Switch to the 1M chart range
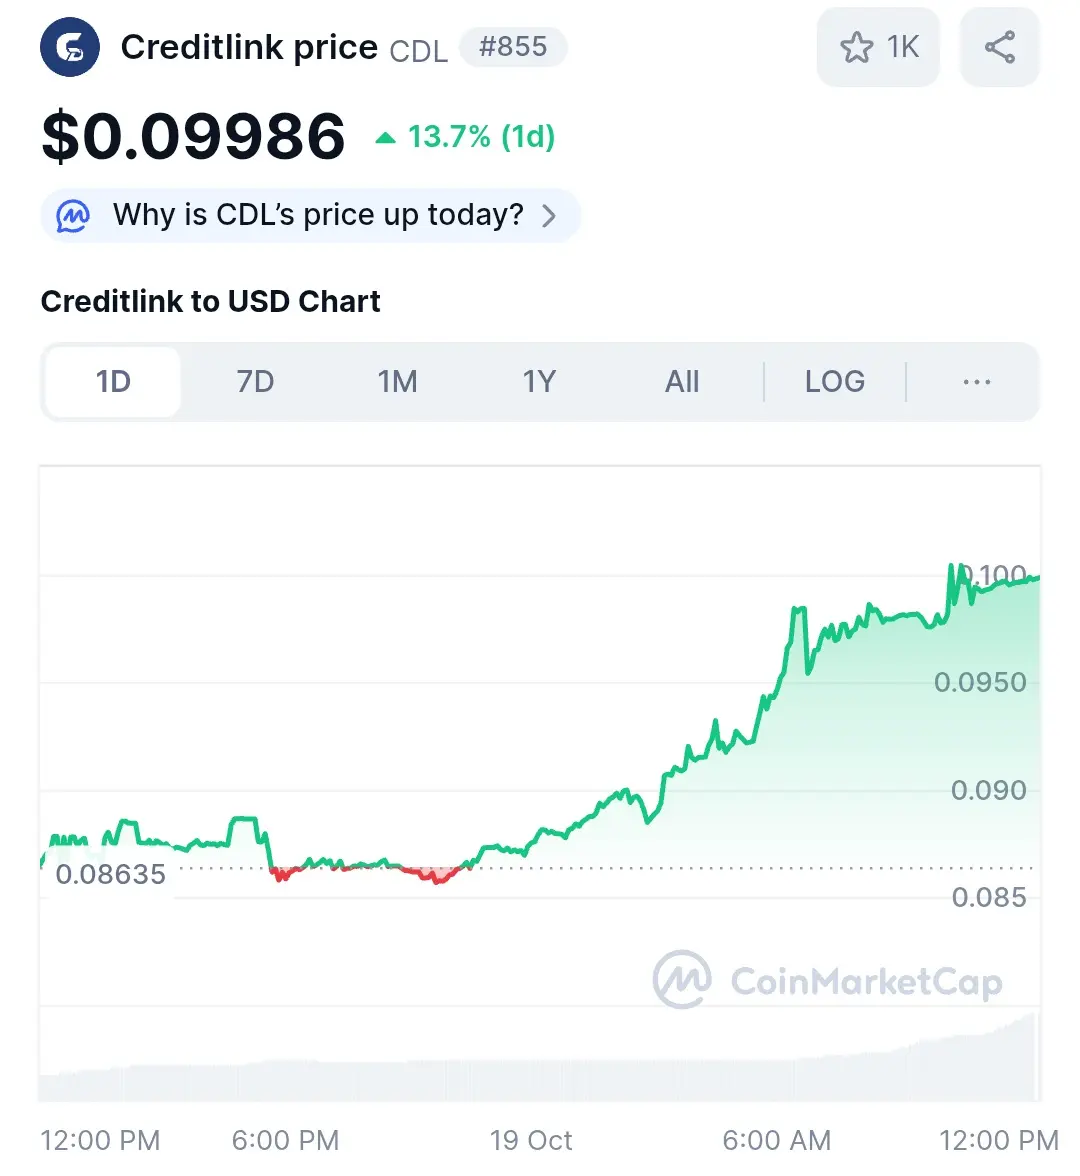Image resolution: width=1080 pixels, height=1176 pixels. (x=398, y=382)
